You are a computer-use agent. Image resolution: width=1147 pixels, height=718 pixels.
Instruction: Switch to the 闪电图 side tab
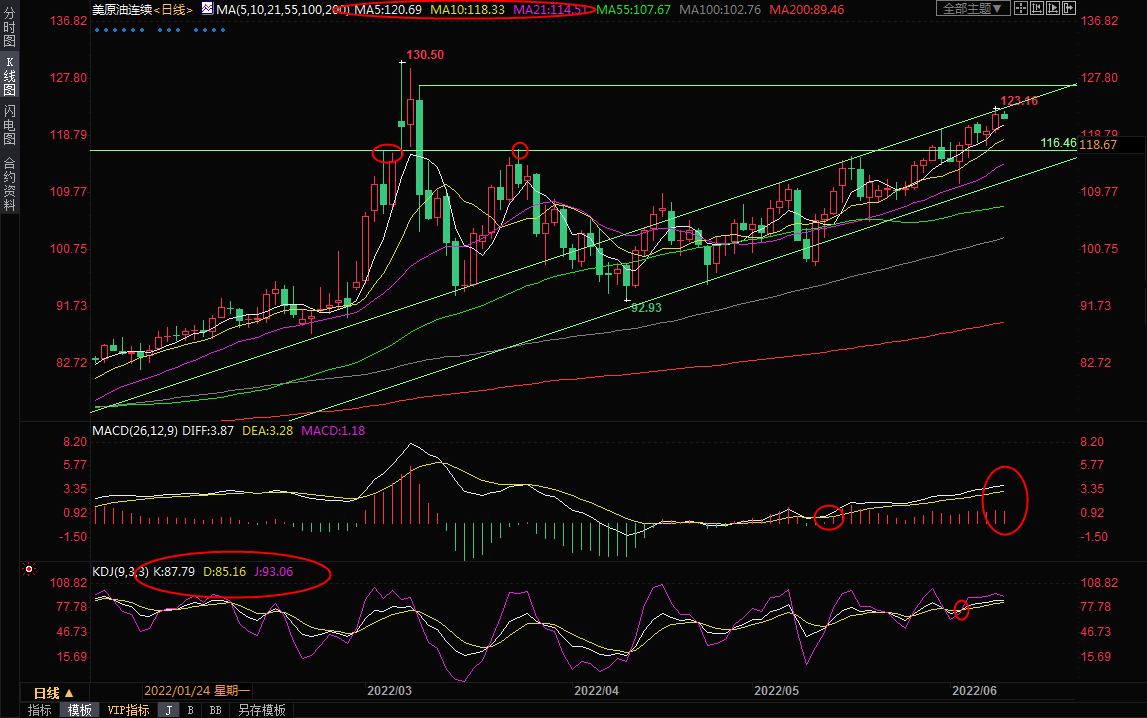9,125
